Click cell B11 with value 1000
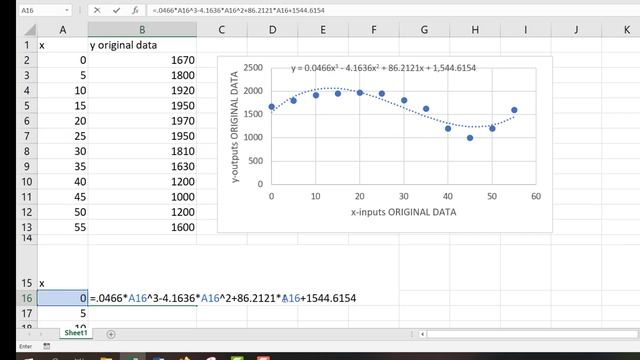640x360 pixels. [x=142, y=197]
